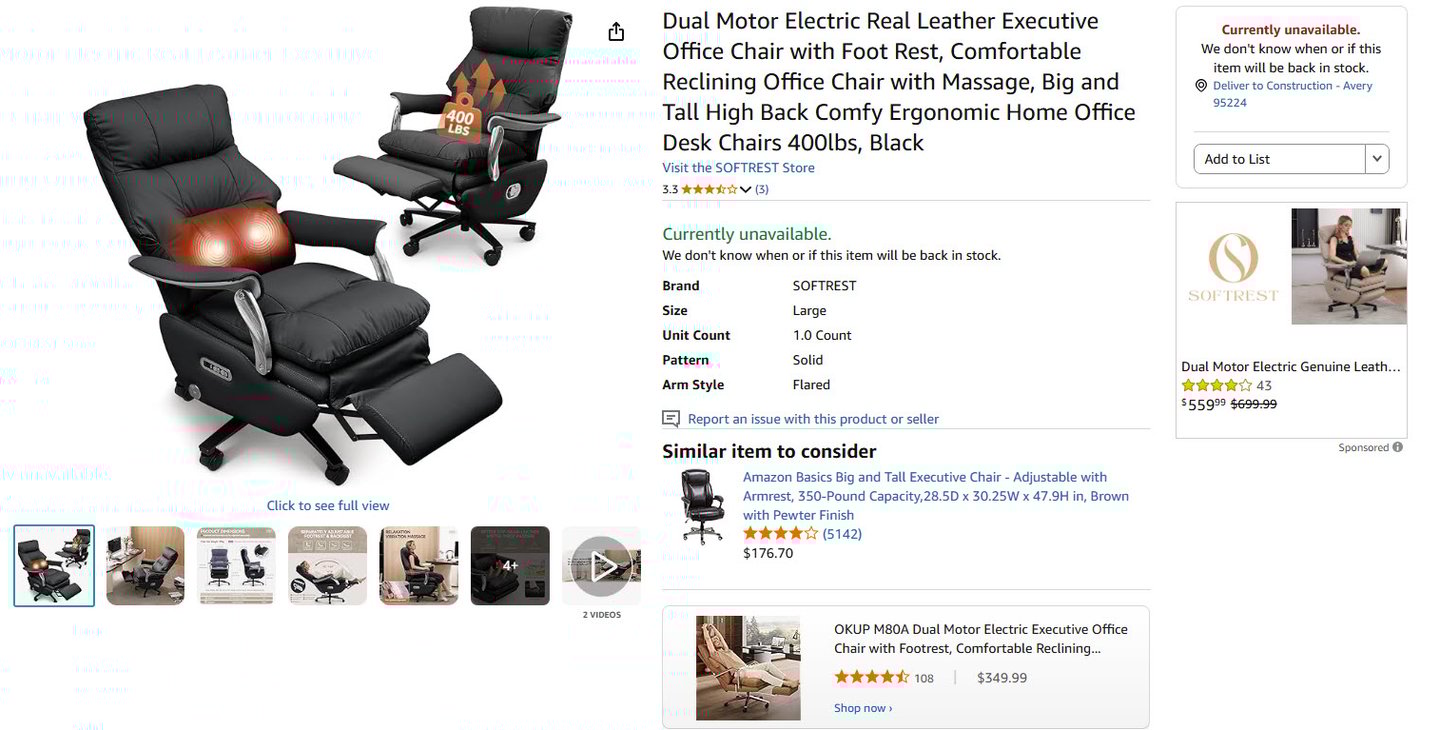This screenshot has width=1440, height=730.
Task: Play the product video thumbnail
Action: (601, 566)
